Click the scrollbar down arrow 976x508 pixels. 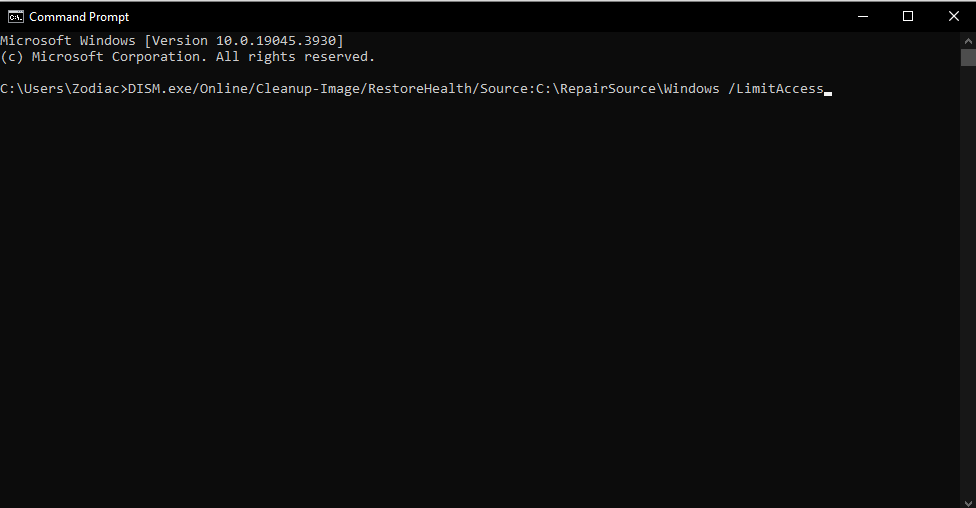(967, 499)
